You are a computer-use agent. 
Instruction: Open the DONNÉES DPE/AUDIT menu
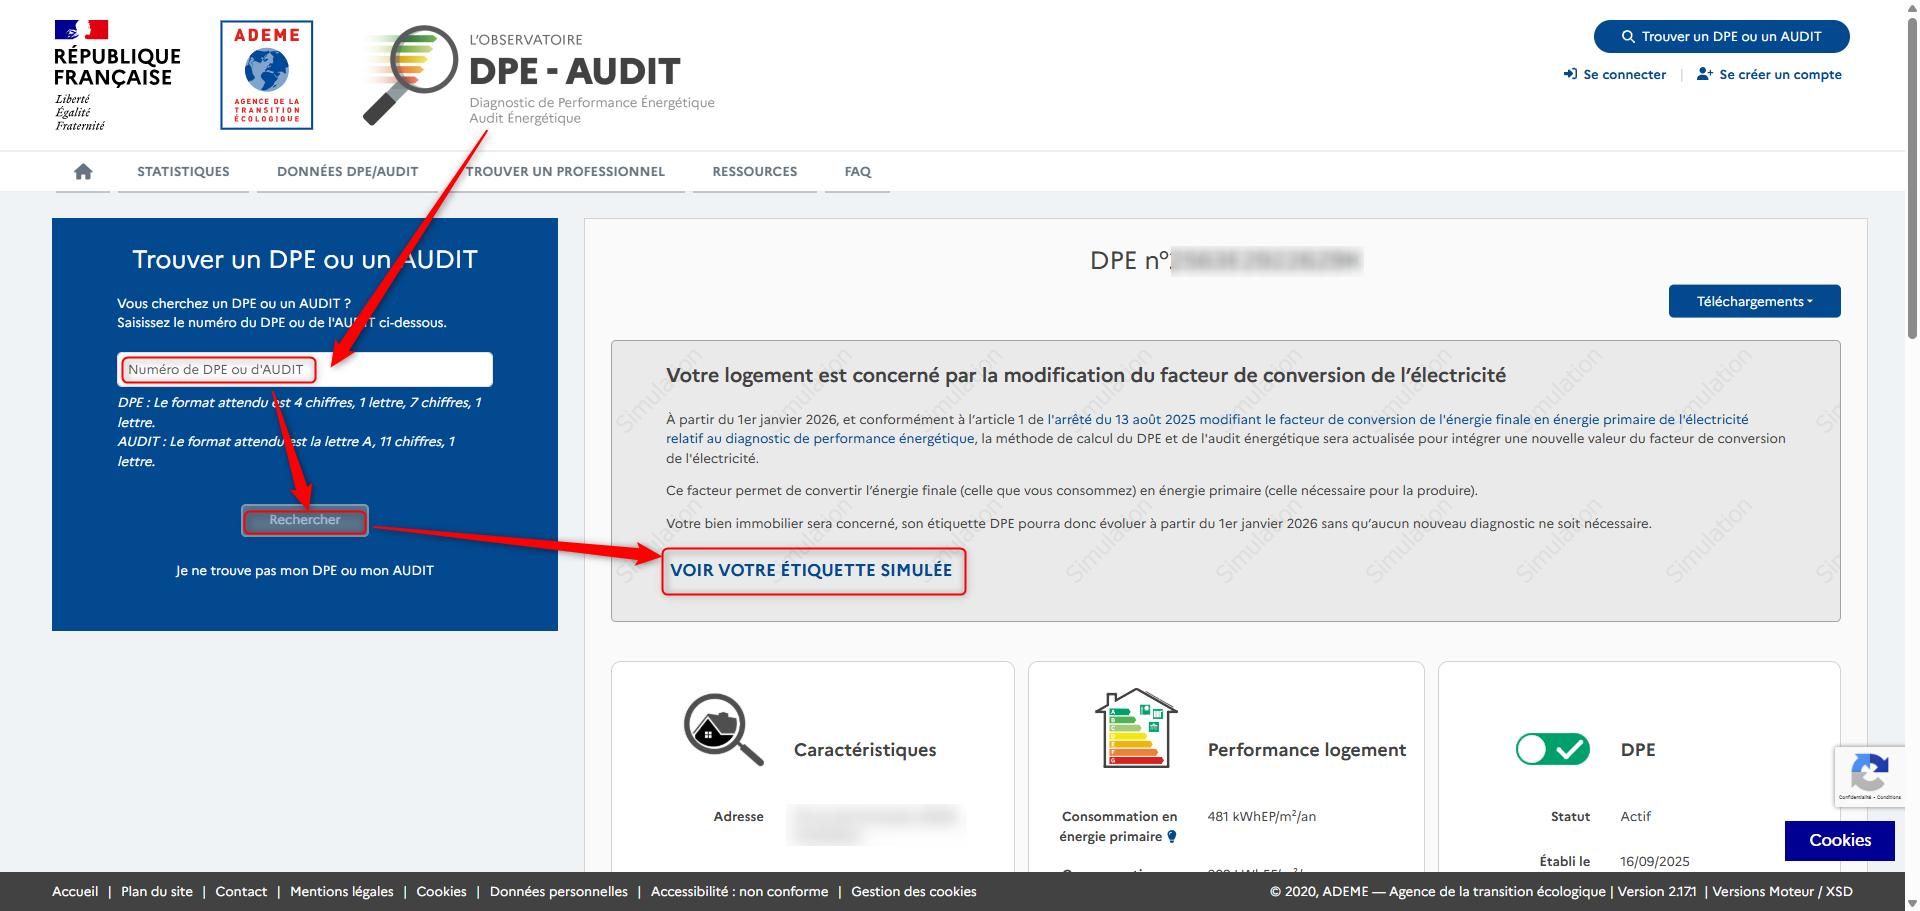347,172
